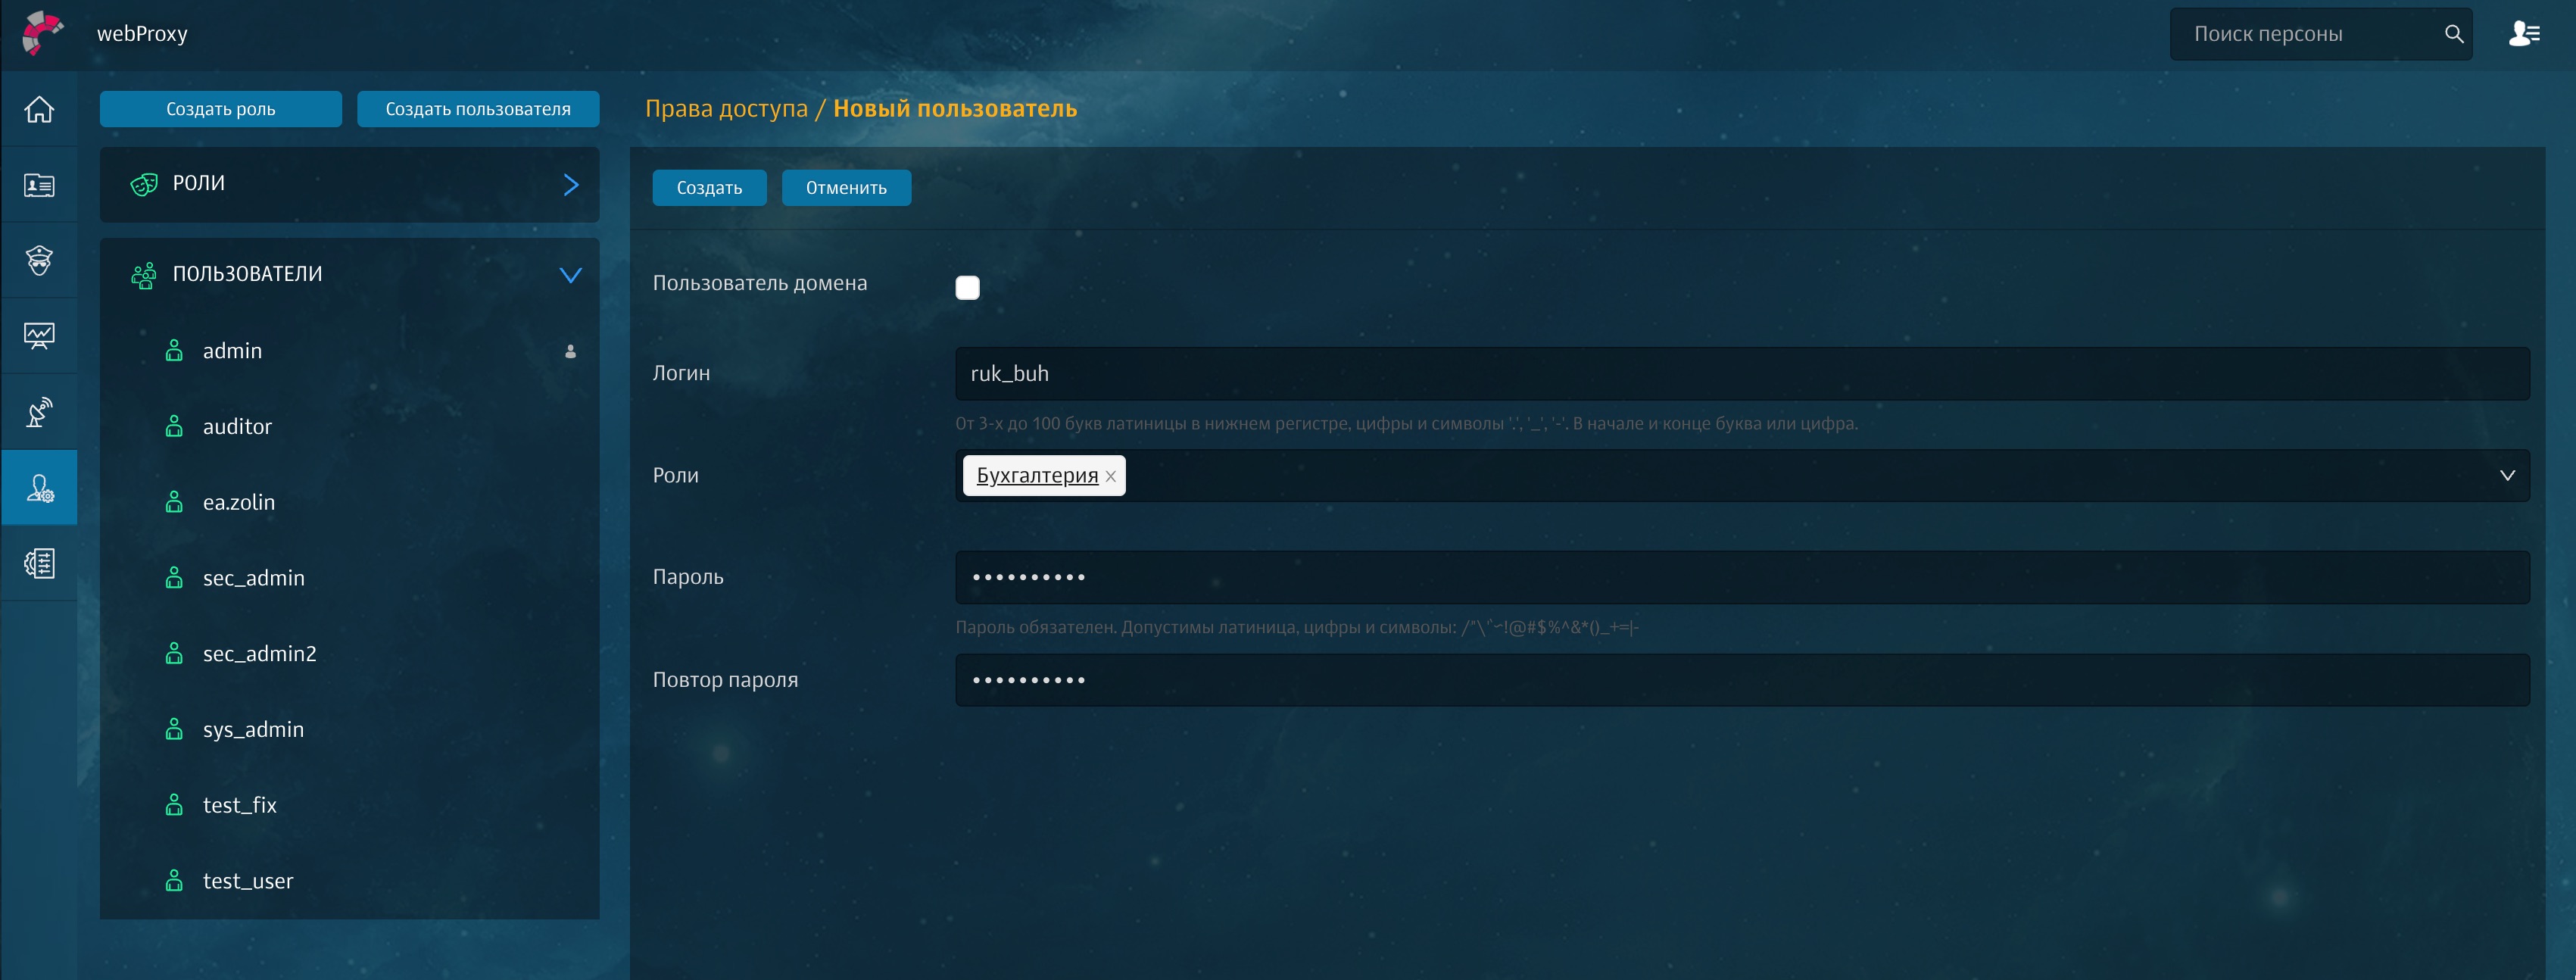Open the persons ID card sidebar icon
The width and height of the screenshot is (2576, 980).
39,185
